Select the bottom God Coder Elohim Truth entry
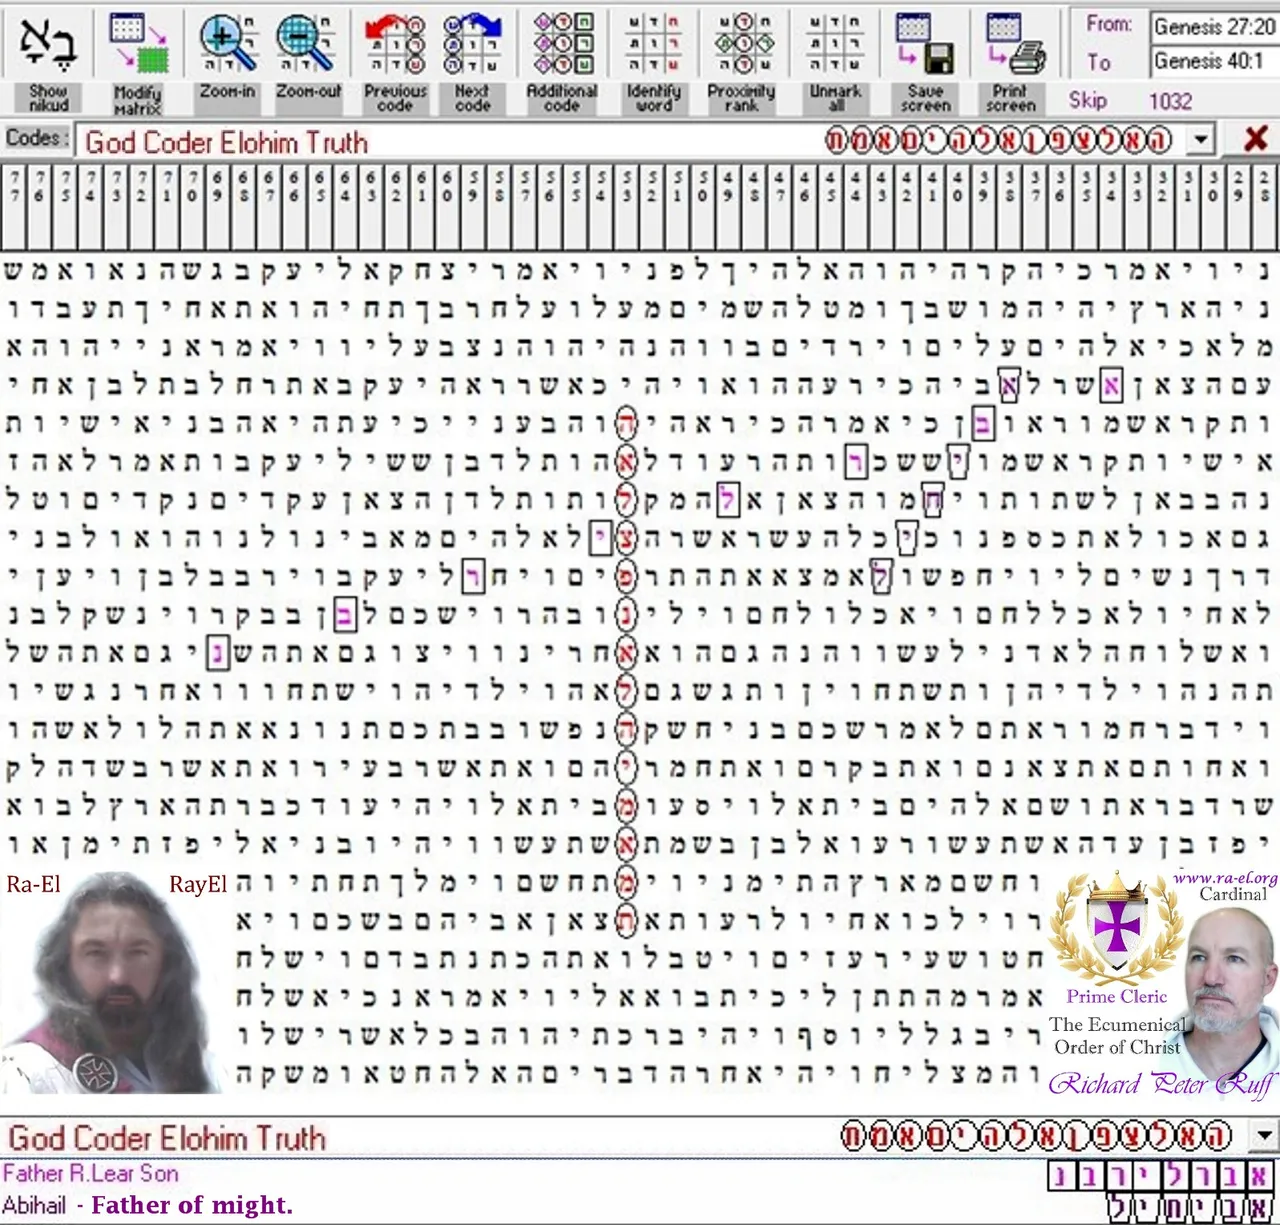Viewport: 1280px width, 1225px height. pyautogui.click(x=627, y=1137)
